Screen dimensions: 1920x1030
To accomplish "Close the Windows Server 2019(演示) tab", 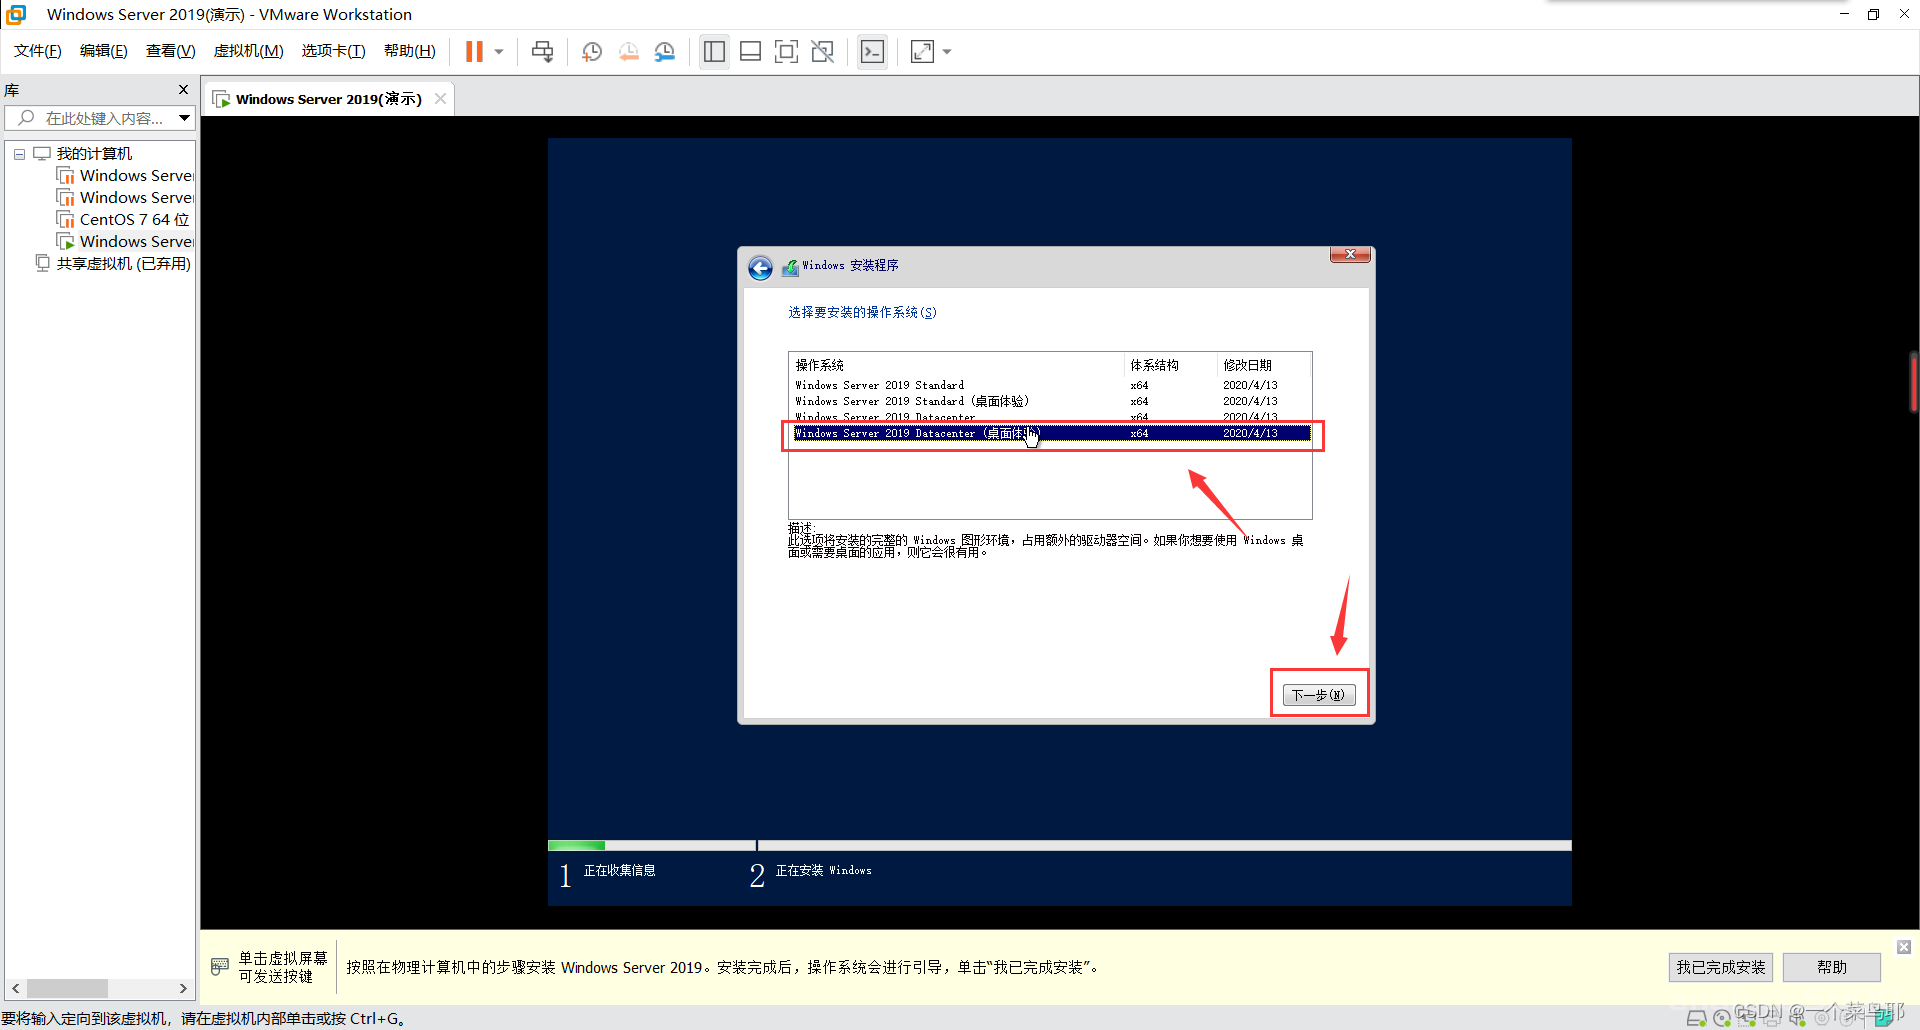I will pyautogui.click(x=440, y=99).
